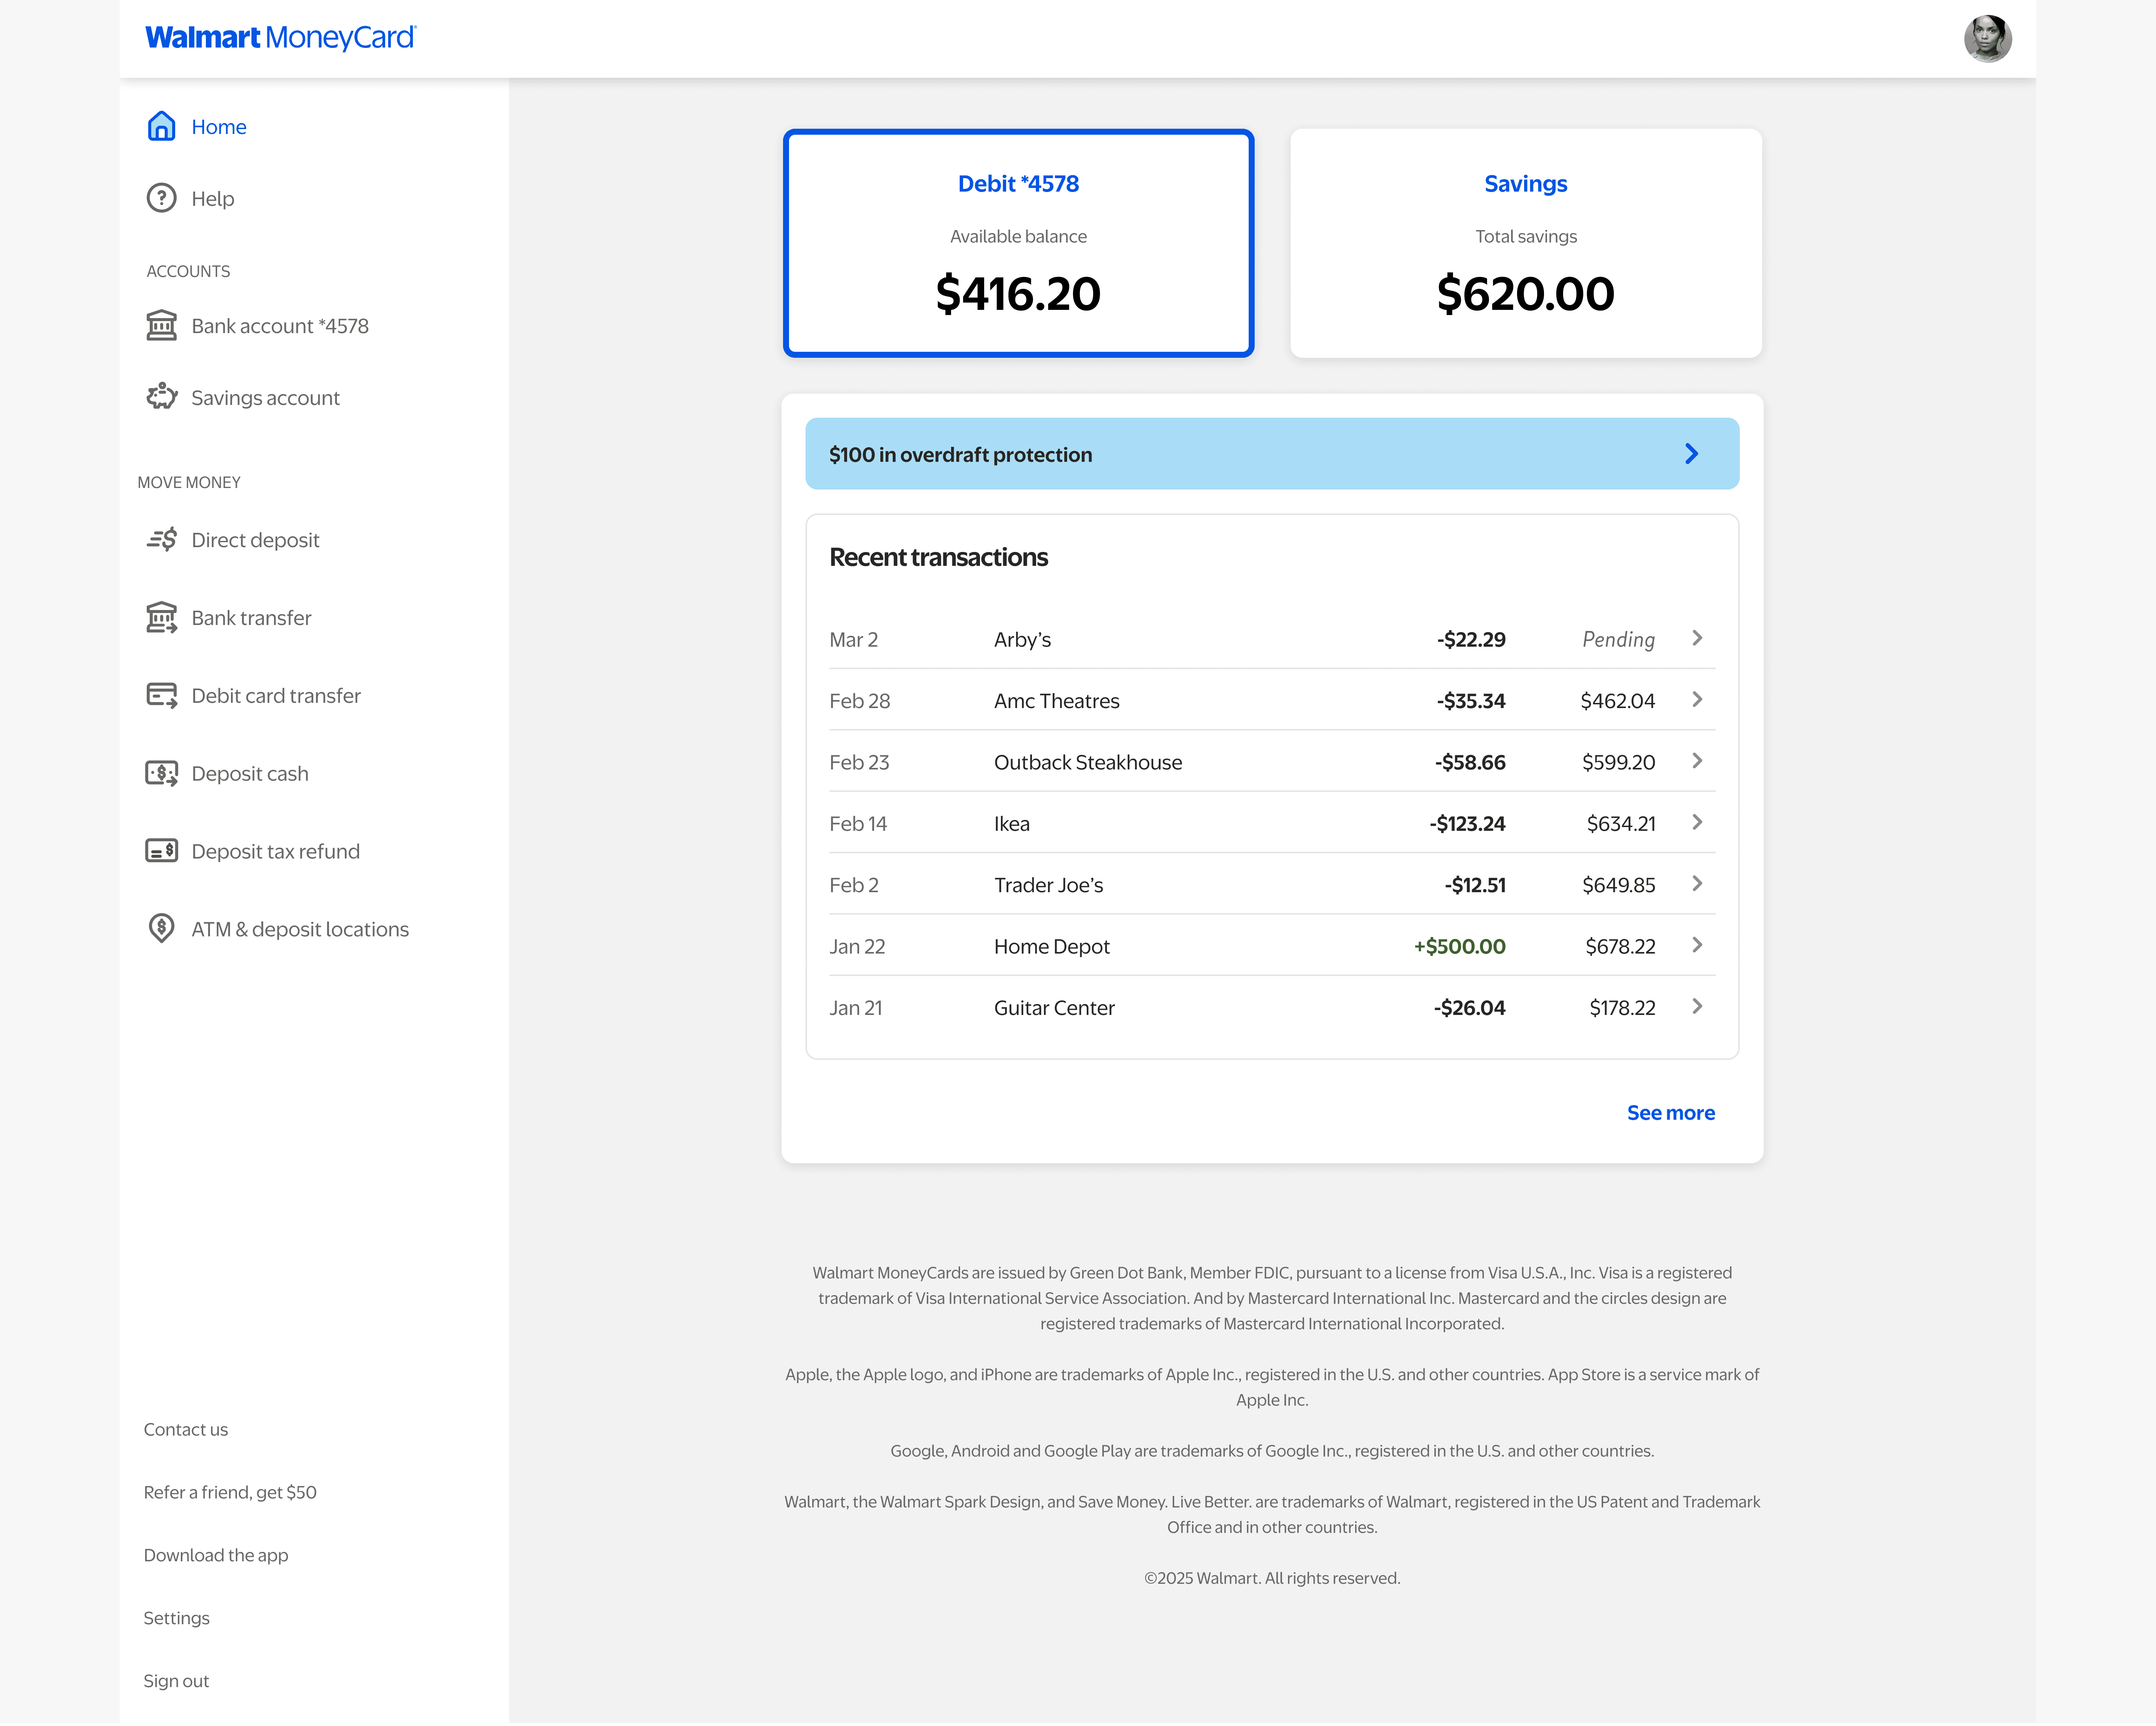Click the Deposit tax refund icon
This screenshot has width=2156, height=1726.
[161, 851]
